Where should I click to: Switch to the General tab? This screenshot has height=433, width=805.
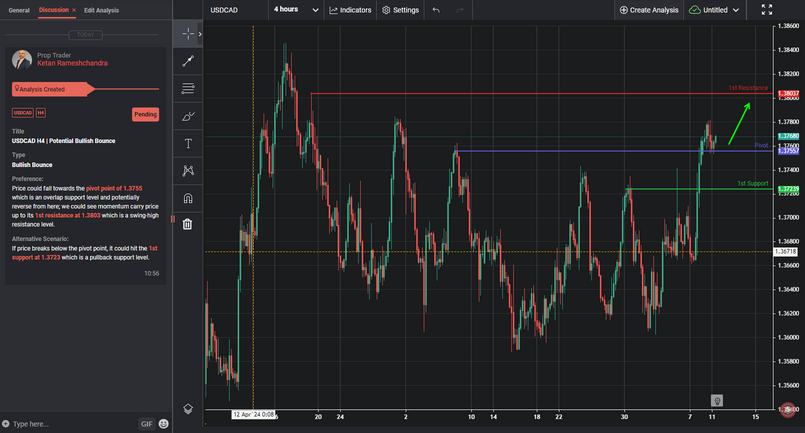(x=19, y=10)
